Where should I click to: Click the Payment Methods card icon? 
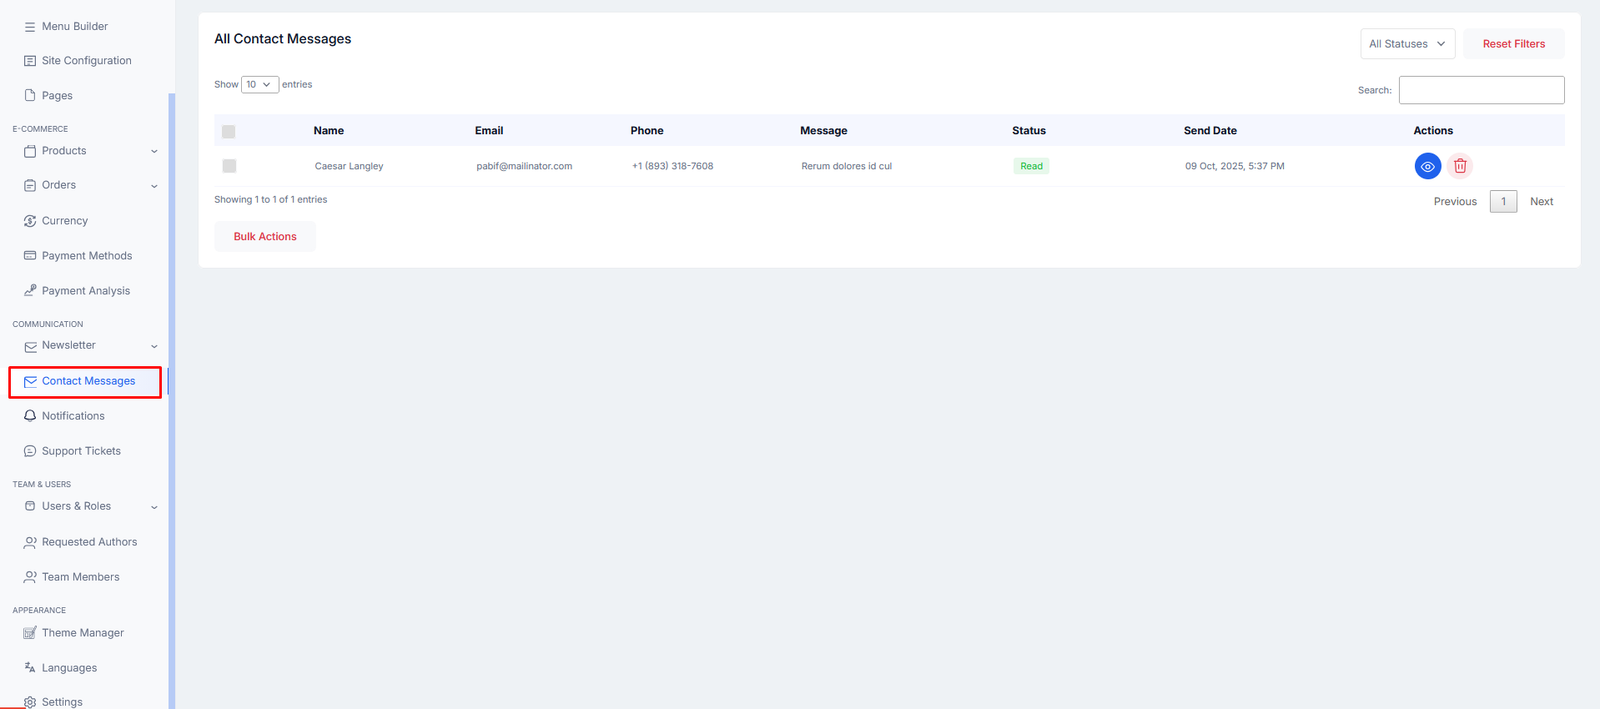(x=30, y=256)
